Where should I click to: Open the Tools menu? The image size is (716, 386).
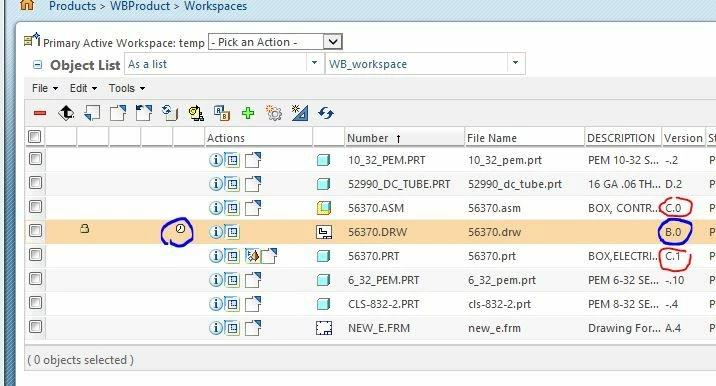[127, 88]
